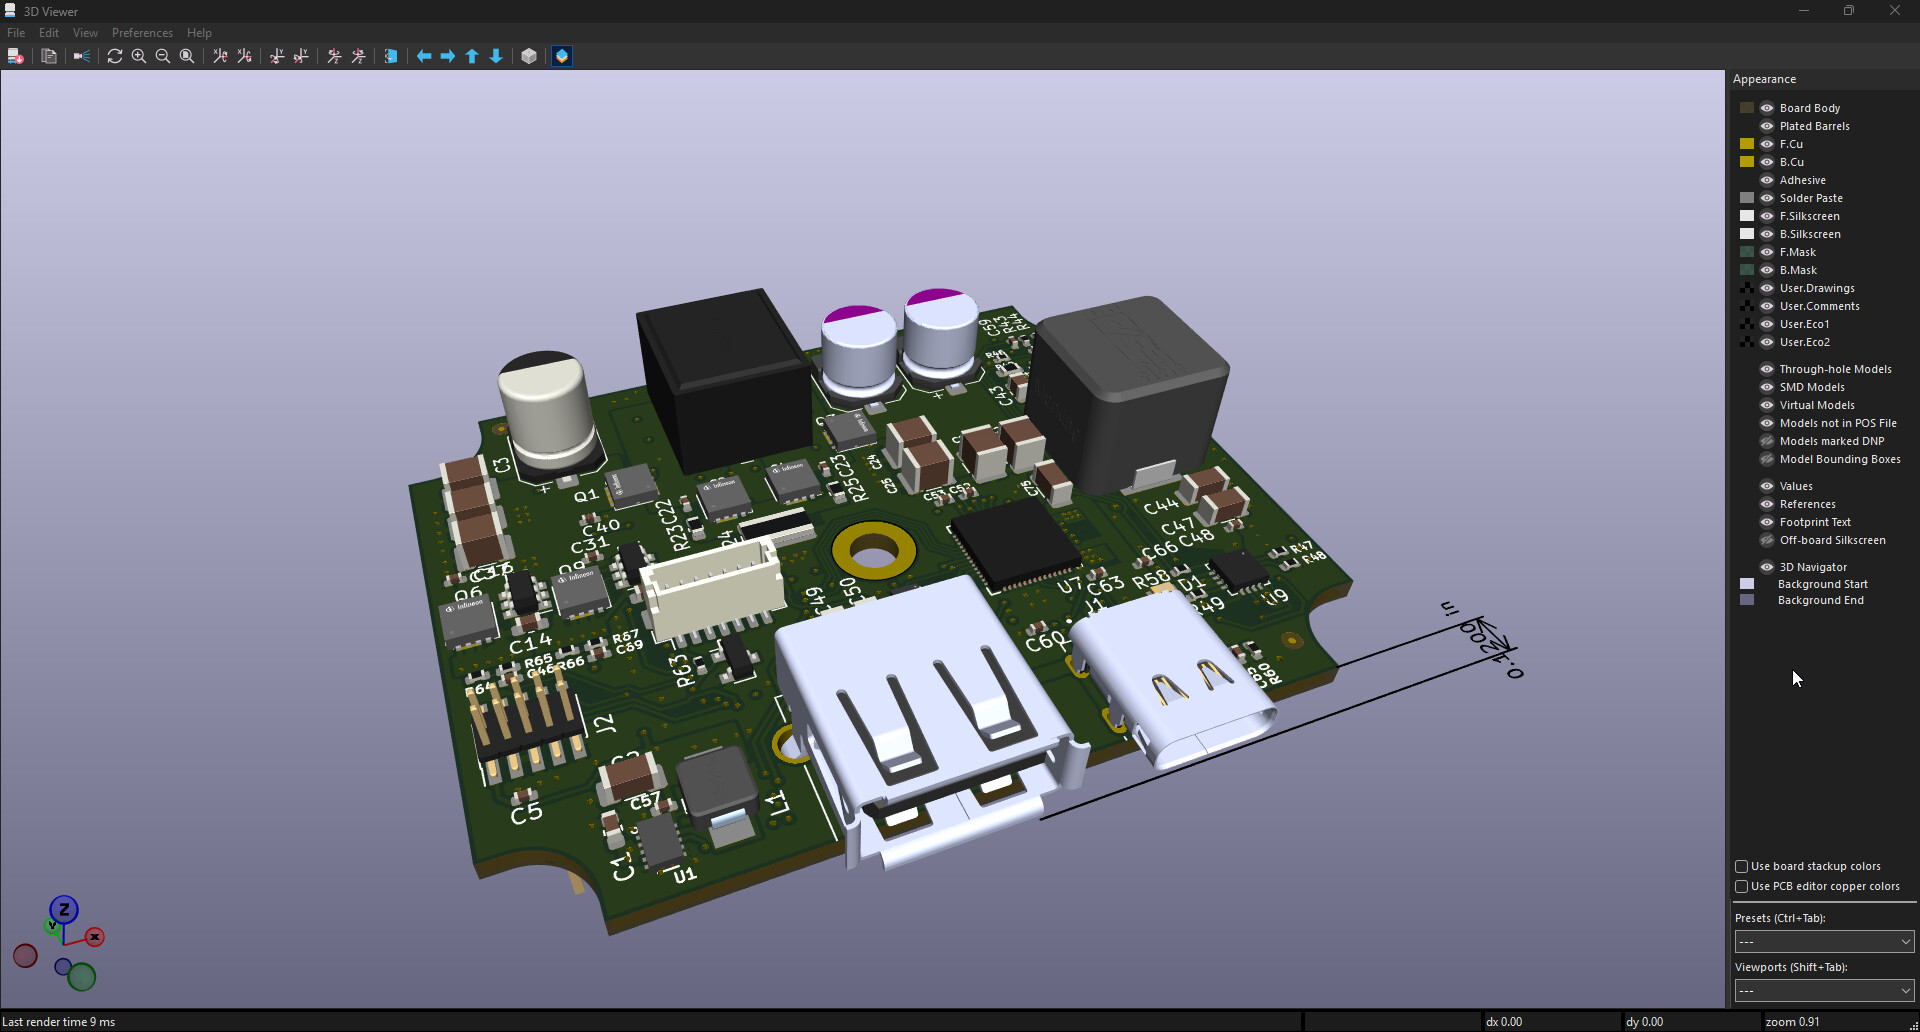
Task: Open the Presets dropdown
Action: pos(1824,942)
